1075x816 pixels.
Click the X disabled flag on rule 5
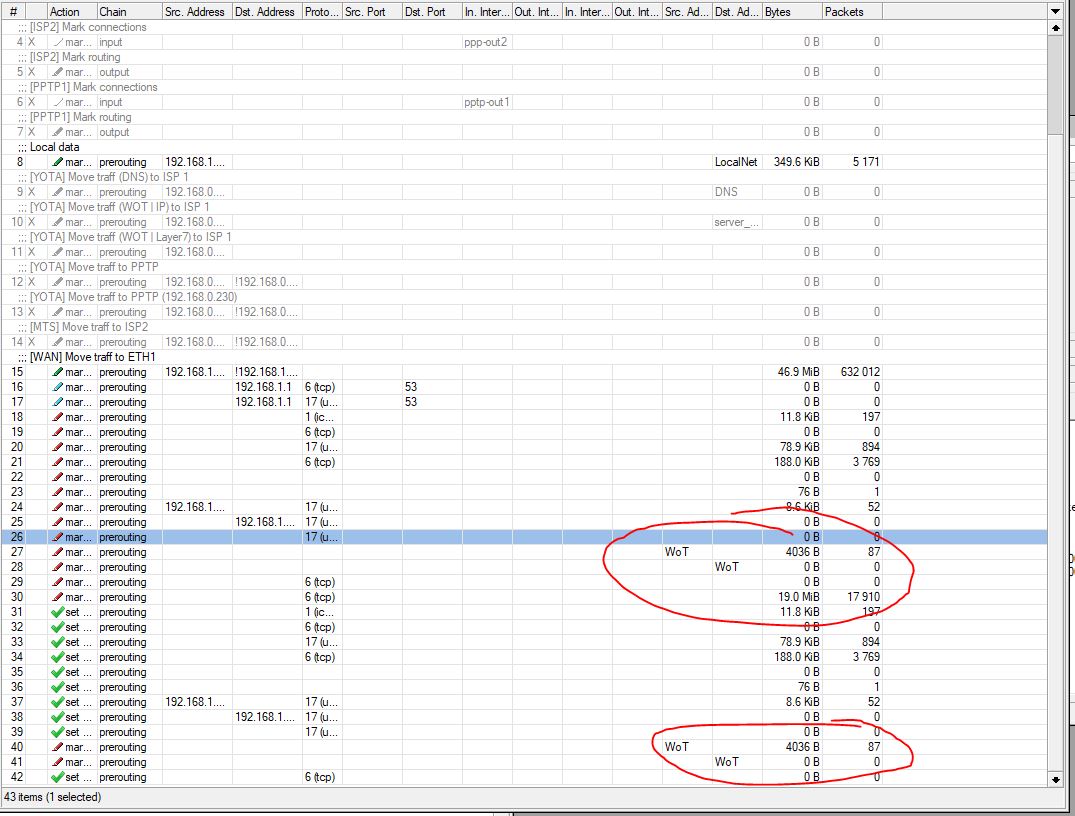click(32, 72)
